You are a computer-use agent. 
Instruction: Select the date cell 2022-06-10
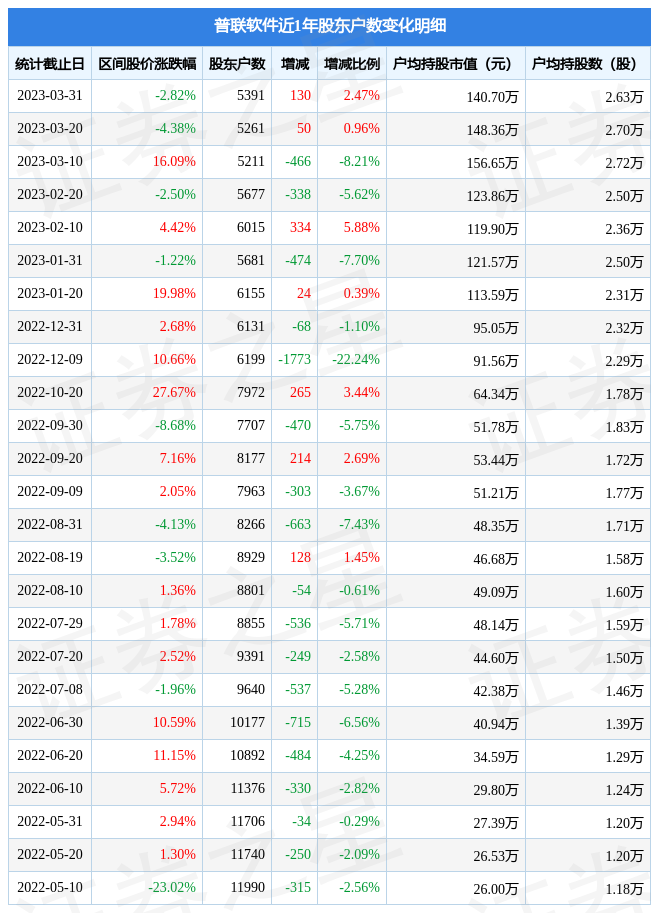(x=50, y=788)
